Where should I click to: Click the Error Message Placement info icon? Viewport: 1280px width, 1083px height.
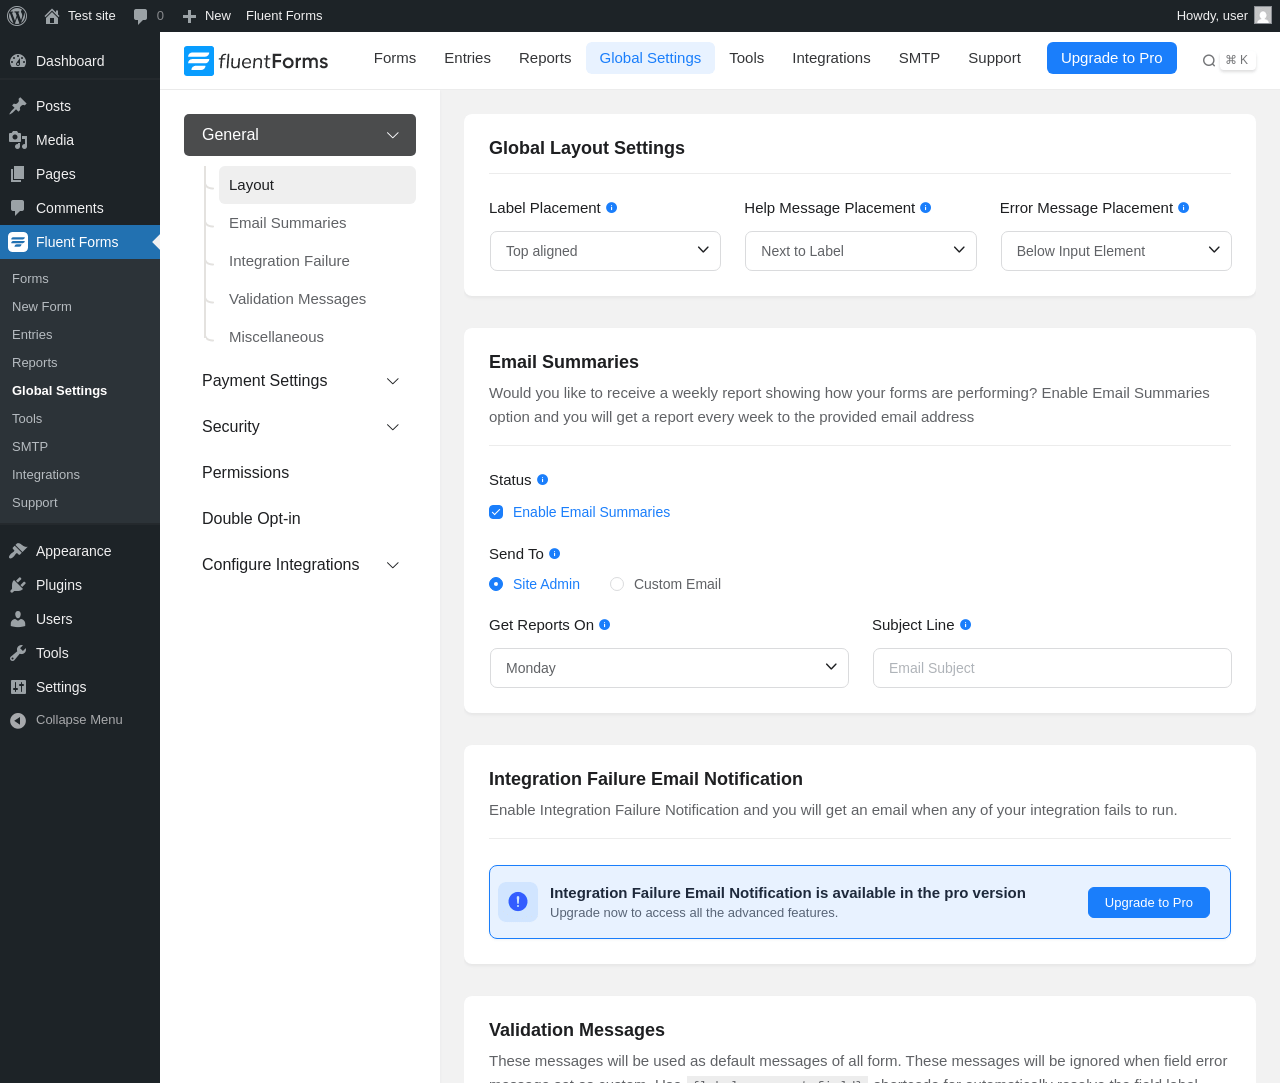[1184, 208]
